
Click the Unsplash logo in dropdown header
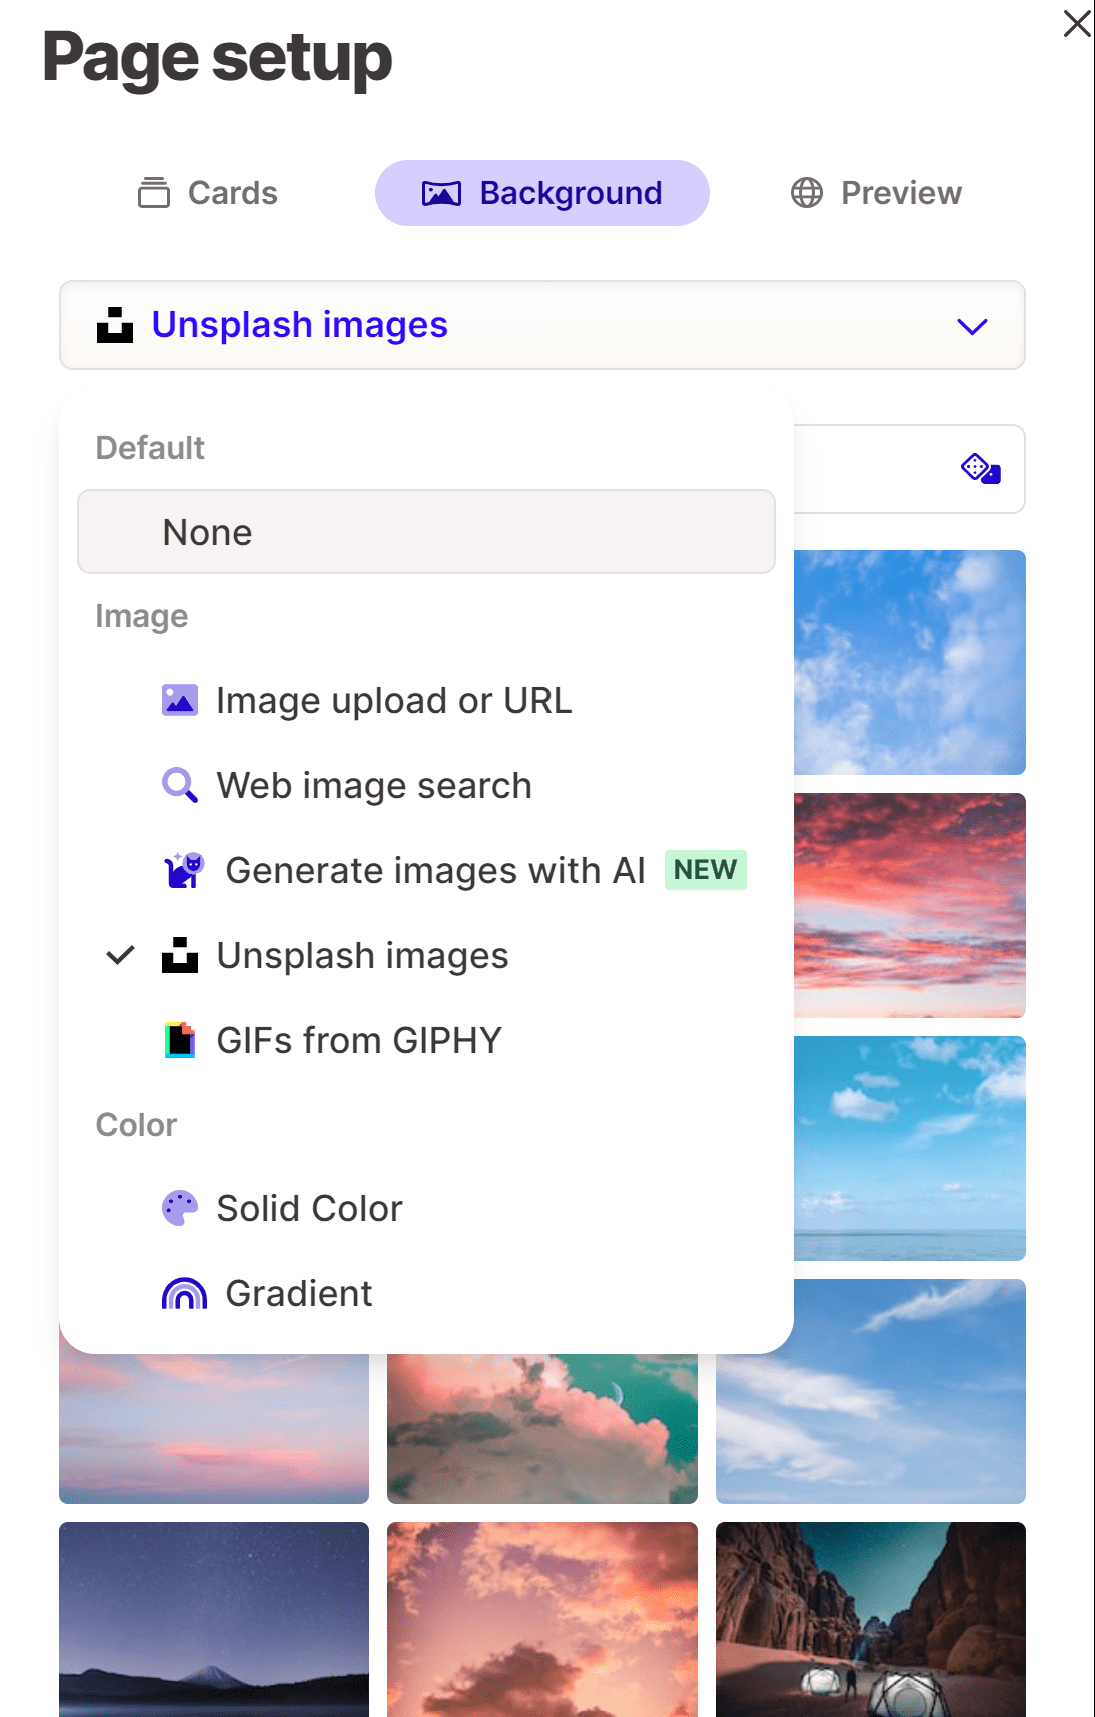115,325
